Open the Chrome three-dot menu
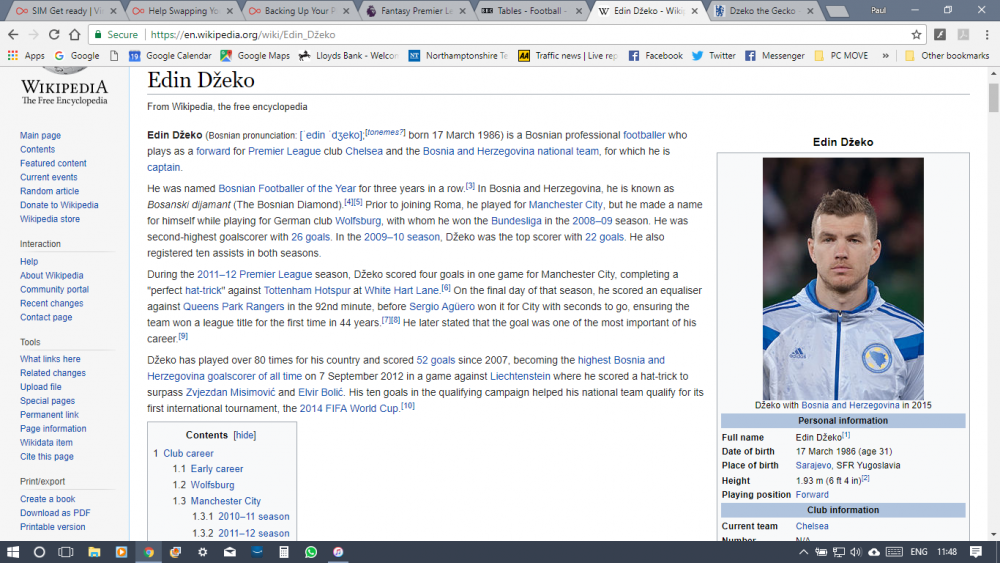The height and width of the screenshot is (563, 1000). pyautogui.click(x=987, y=34)
